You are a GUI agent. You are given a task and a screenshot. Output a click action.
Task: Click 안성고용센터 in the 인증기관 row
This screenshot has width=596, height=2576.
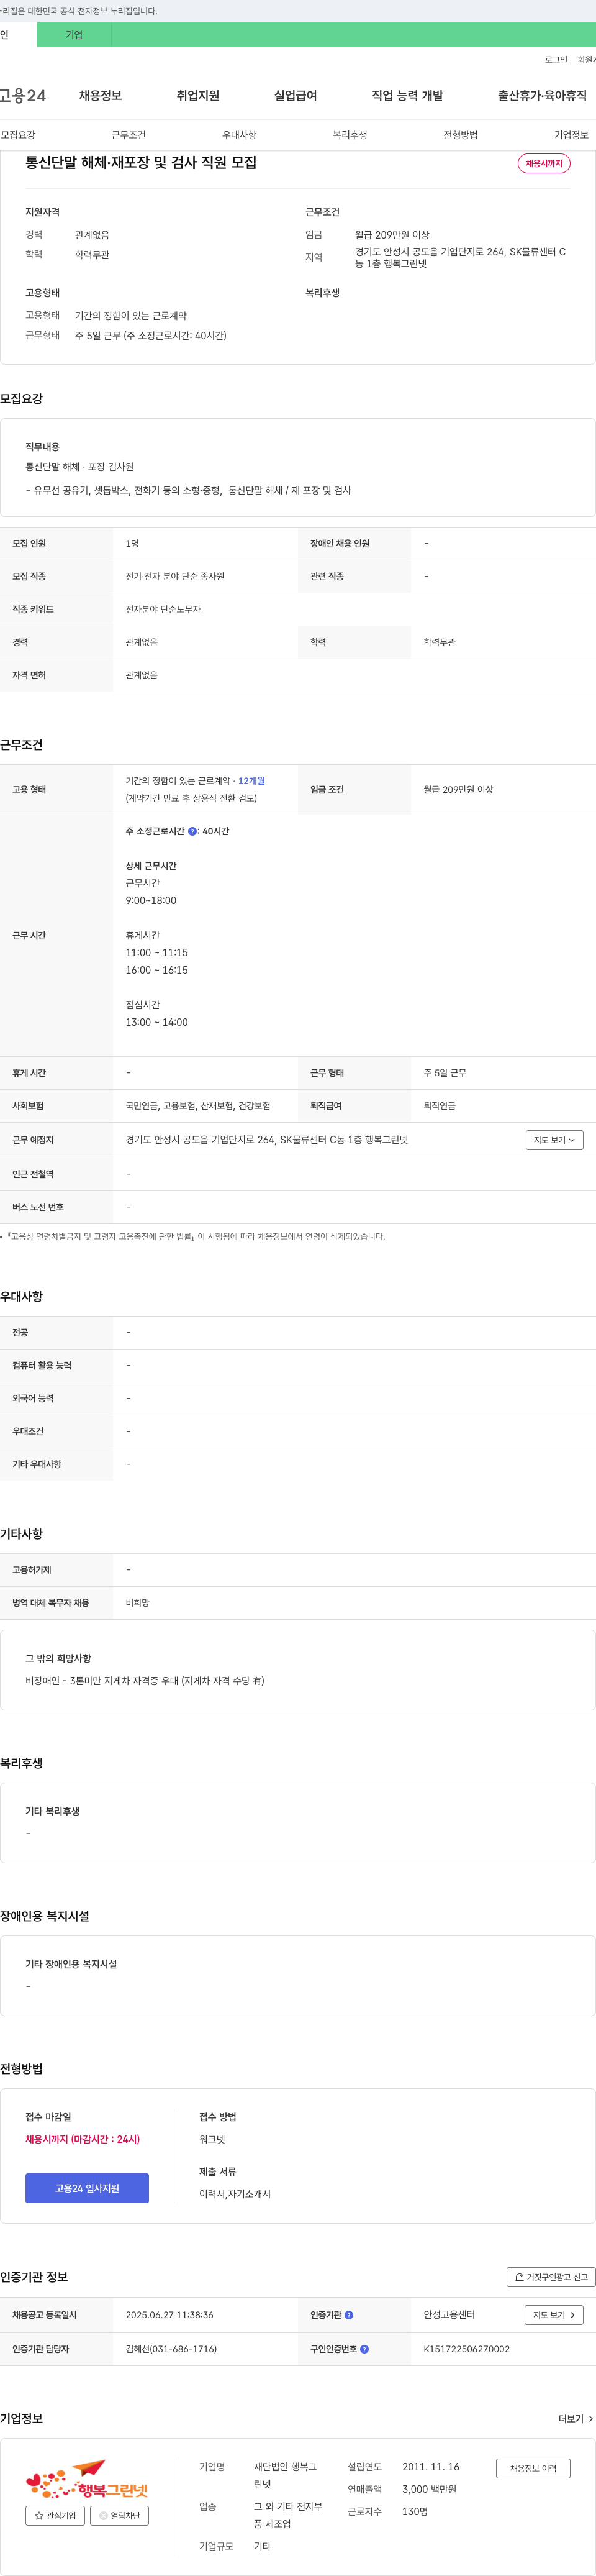[x=449, y=2315]
